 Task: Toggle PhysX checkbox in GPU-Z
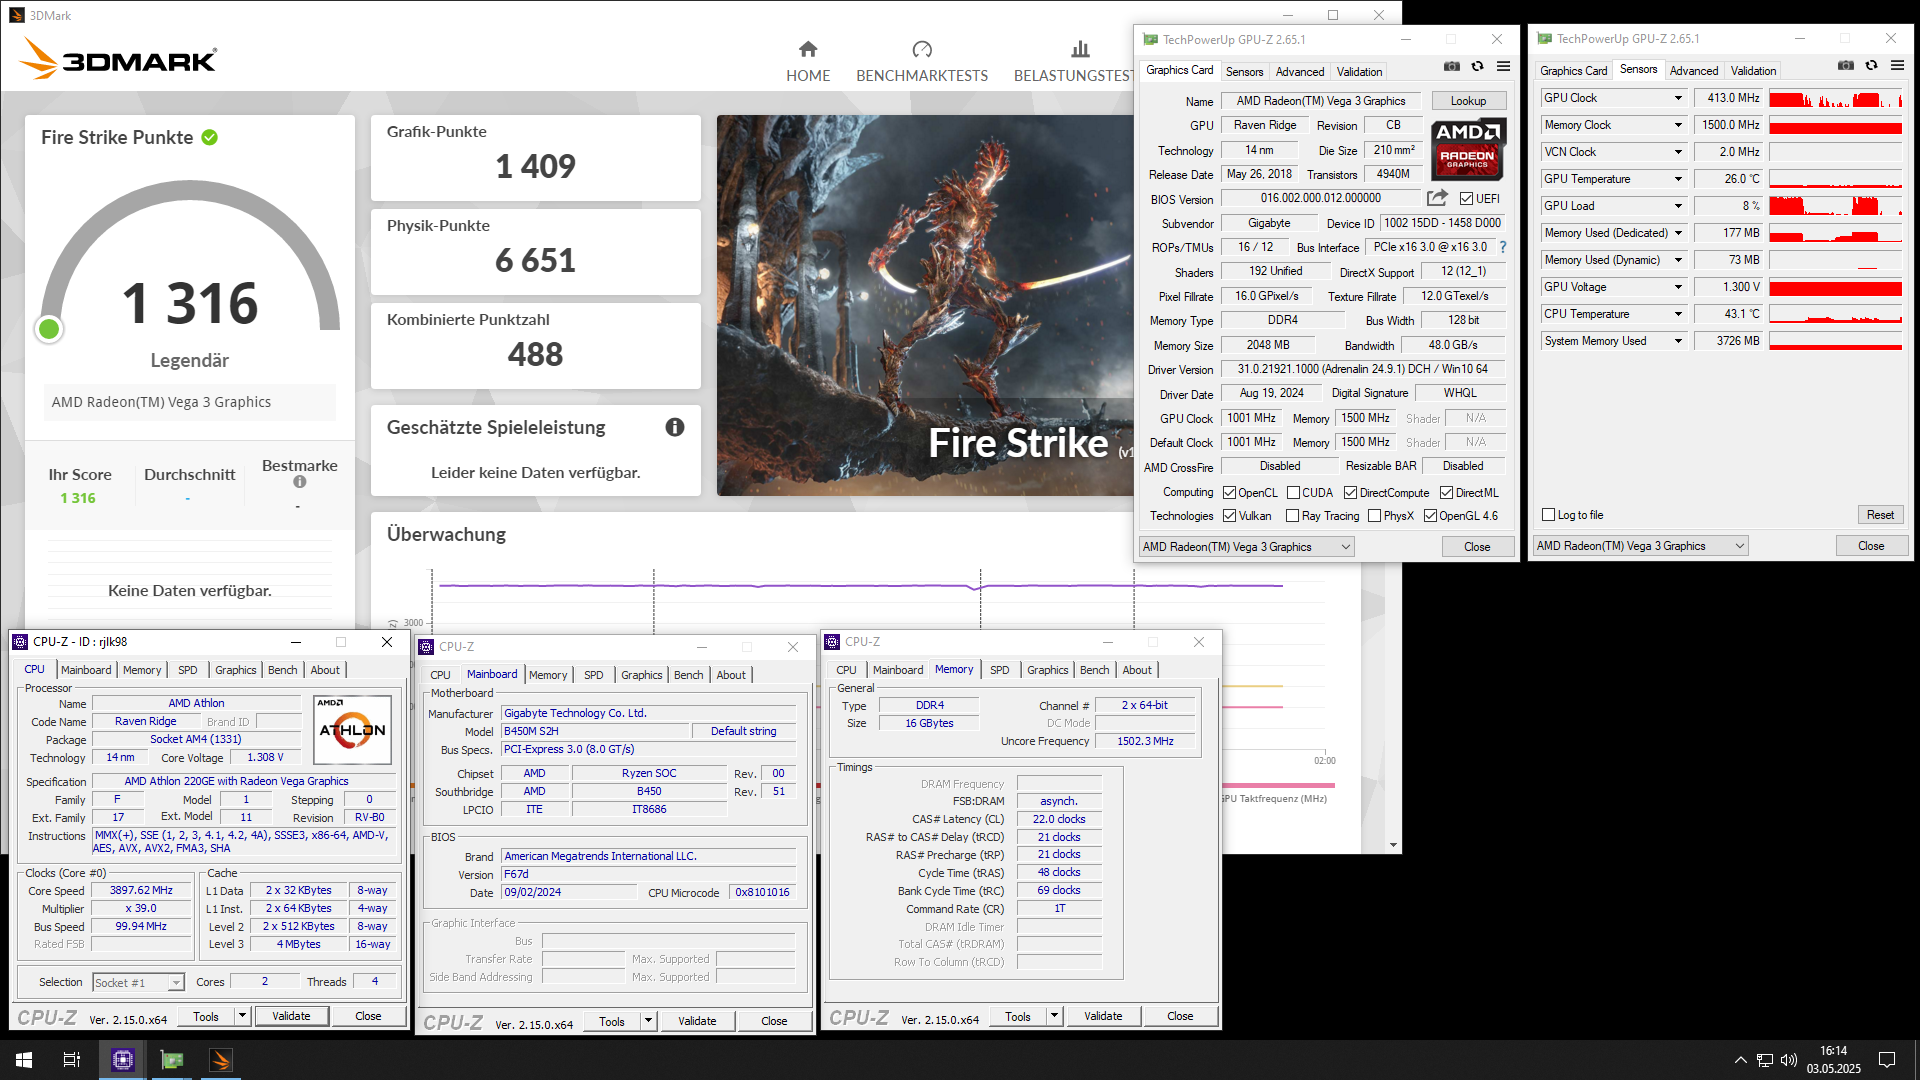tap(1375, 516)
